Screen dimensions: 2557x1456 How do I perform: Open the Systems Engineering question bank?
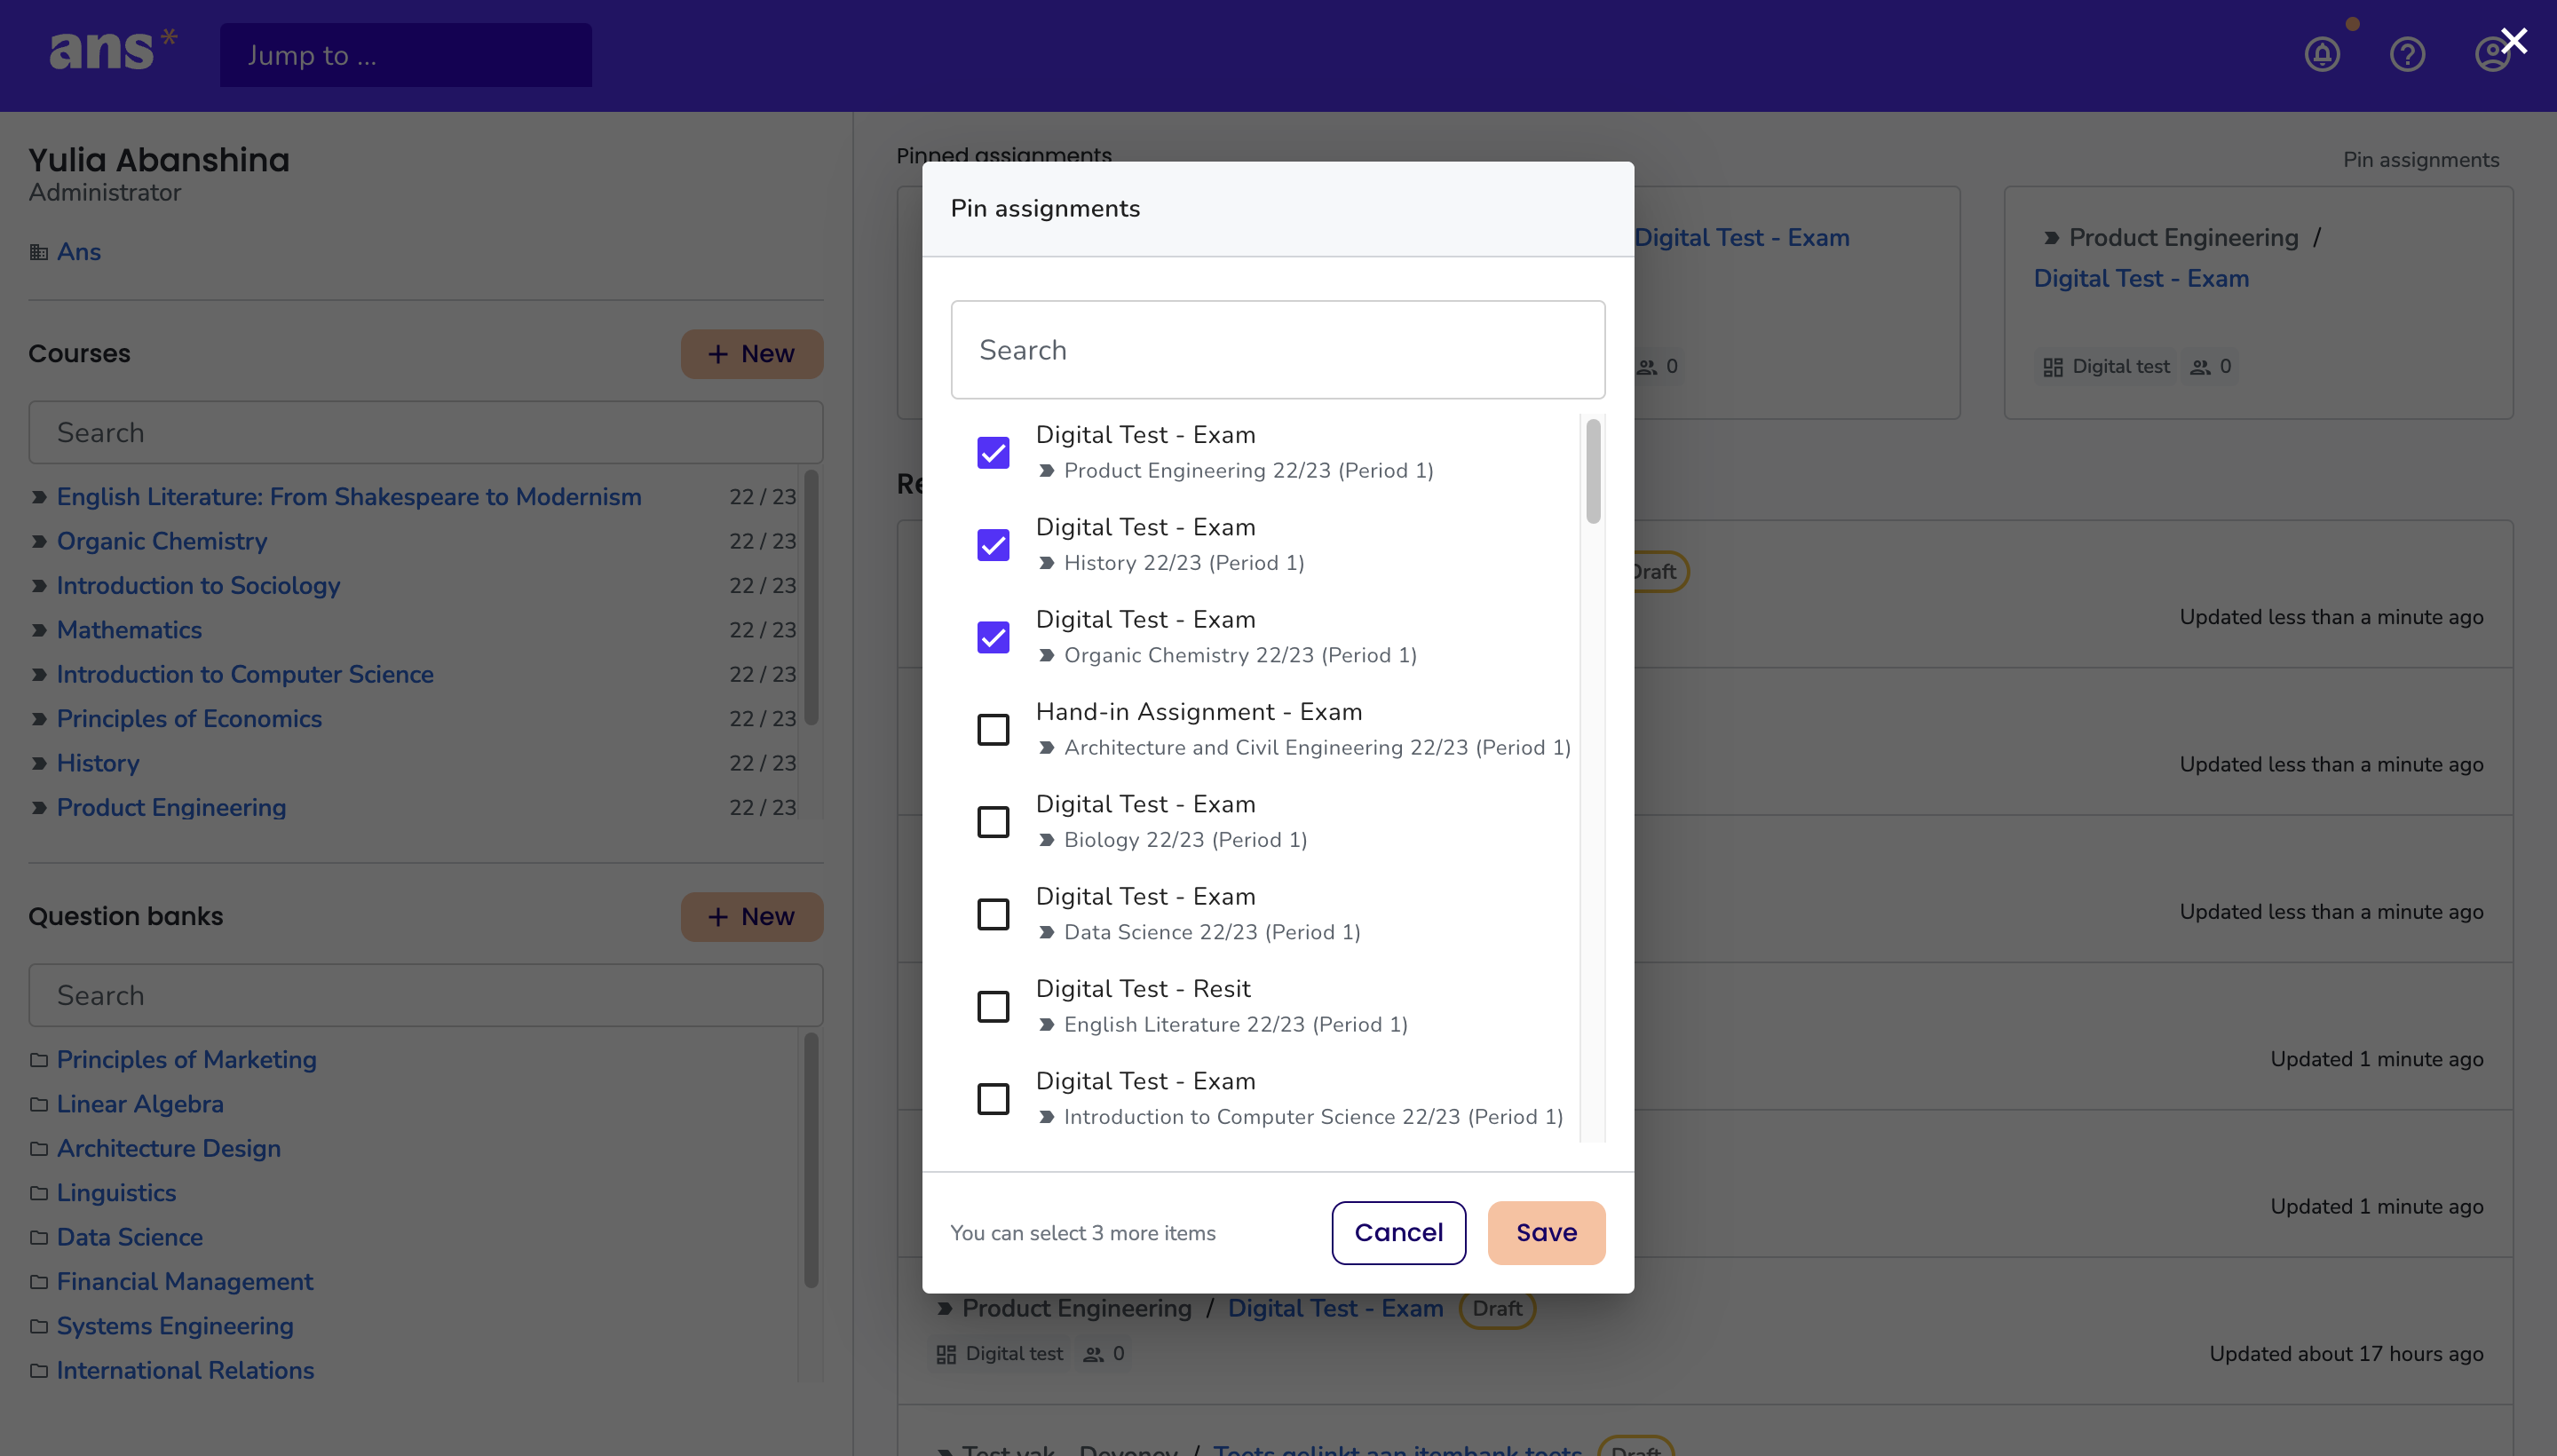(x=175, y=1326)
